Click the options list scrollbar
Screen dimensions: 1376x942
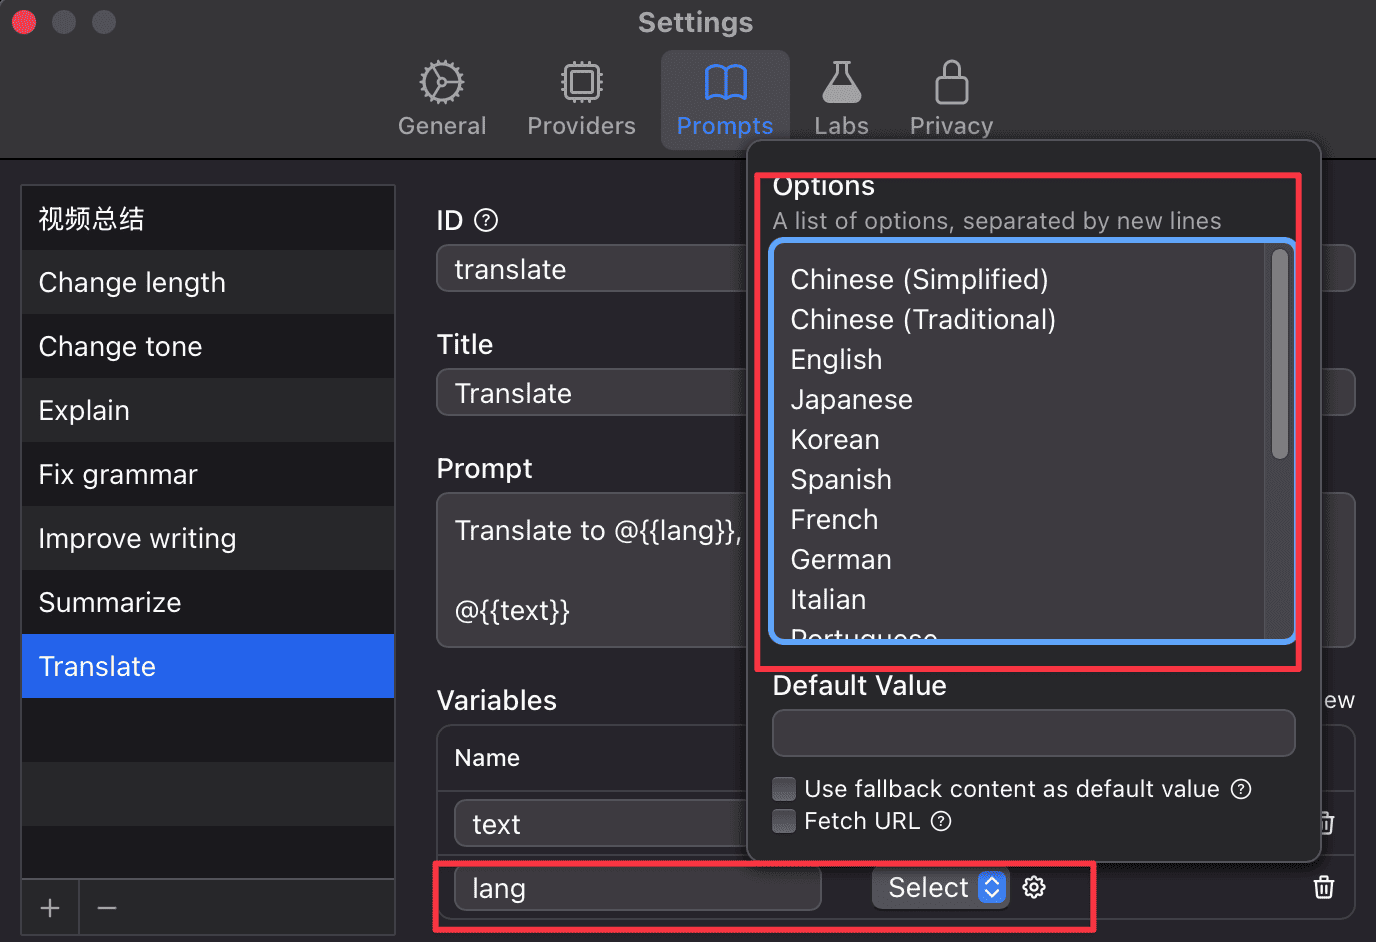click(1279, 354)
